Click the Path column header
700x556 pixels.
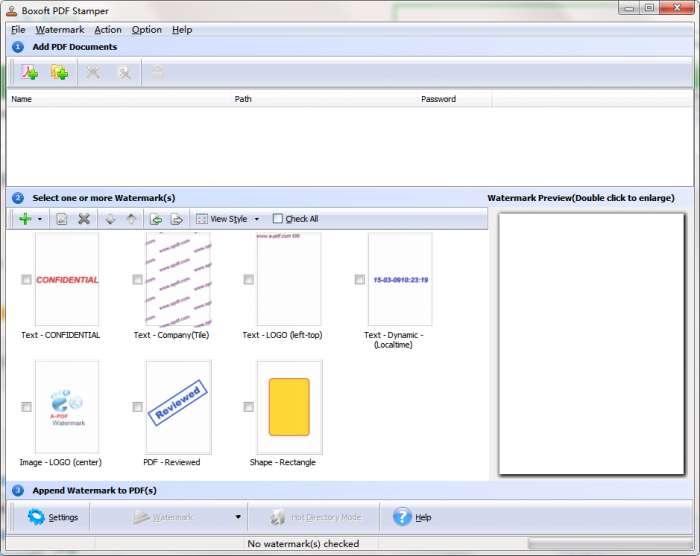coord(243,99)
